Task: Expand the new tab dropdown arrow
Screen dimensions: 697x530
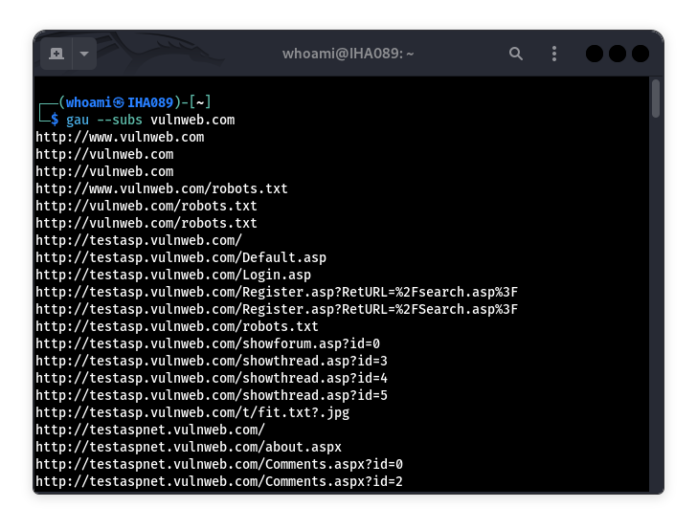Action: pyautogui.click(x=84, y=54)
